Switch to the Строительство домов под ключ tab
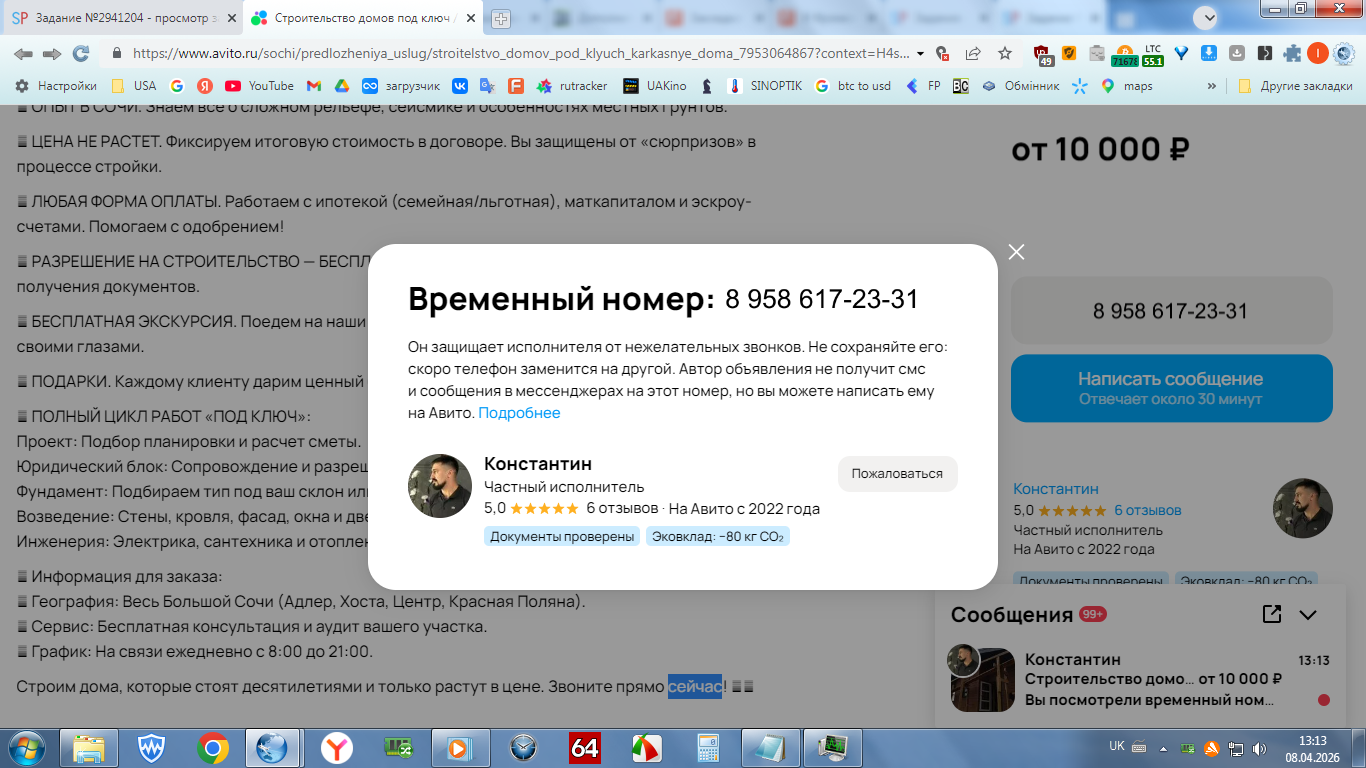Image resolution: width=1366 pixels, height=768 pixels. click(362, 18)
